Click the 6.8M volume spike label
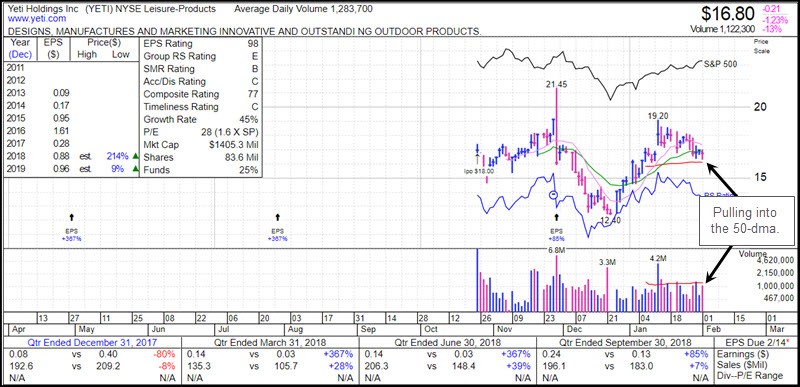The image size is (800, 387). pyautogui.click(x=557, y=249)
